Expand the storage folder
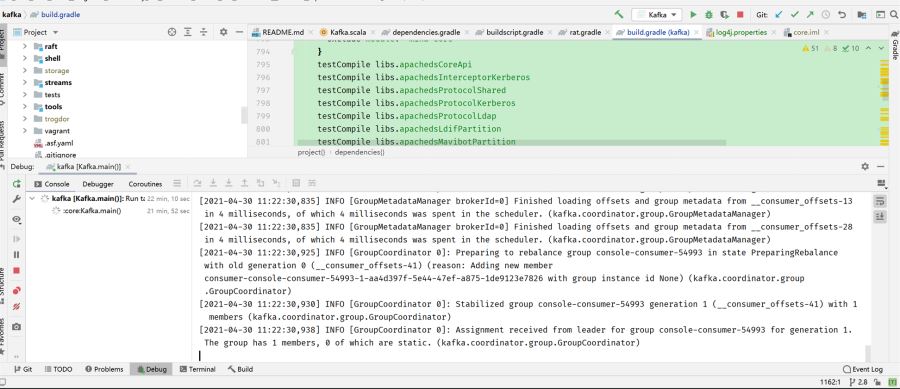This screenshot has height=389, width=900. tap(25, 71)
